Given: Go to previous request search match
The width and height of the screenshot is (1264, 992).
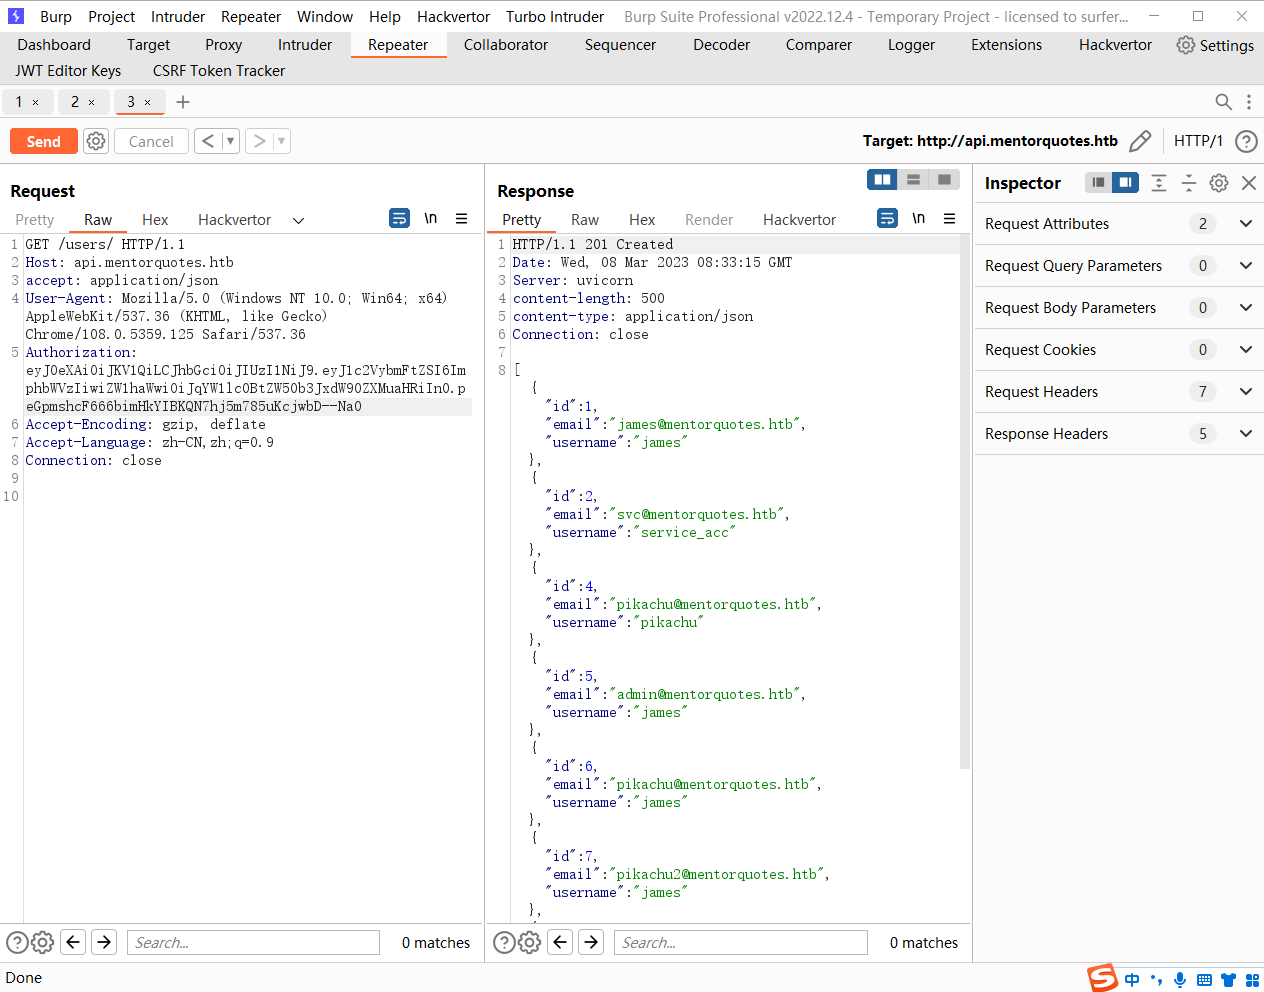Looking at the screenshot, I should (x=73, y=942).
